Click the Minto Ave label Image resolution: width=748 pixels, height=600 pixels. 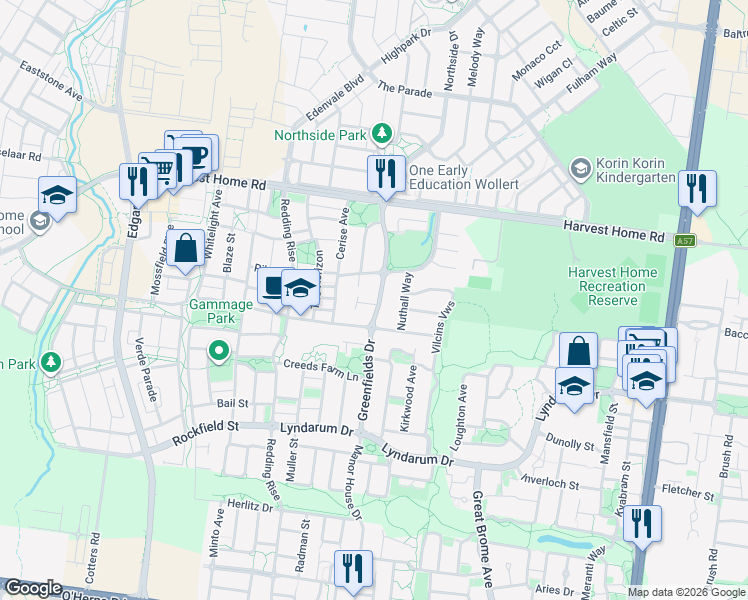(x=216, y=533)
